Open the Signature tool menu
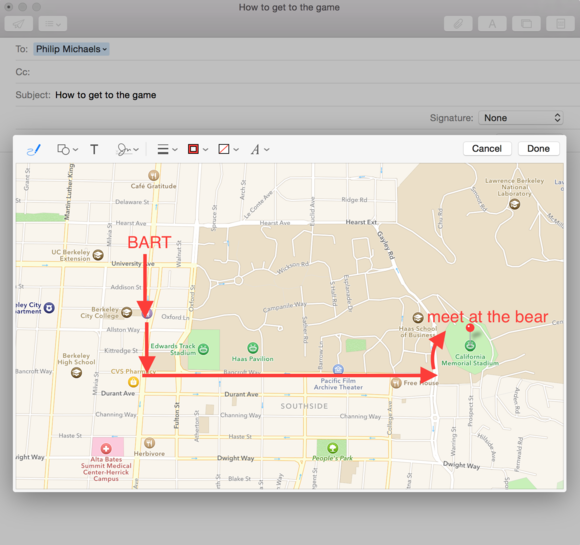Screen dimensions: 580x545 (128, 149)
